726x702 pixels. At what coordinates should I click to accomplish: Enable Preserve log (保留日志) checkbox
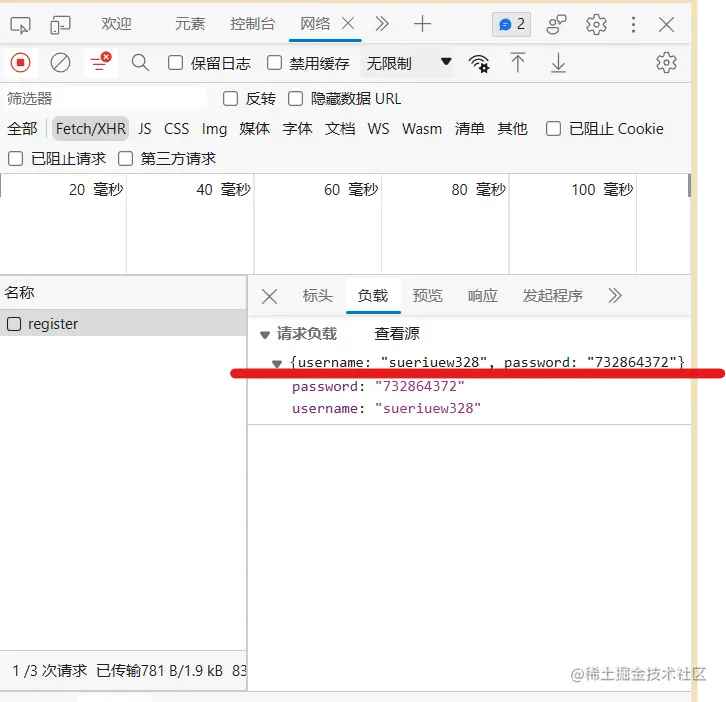(x=175, y=63)
